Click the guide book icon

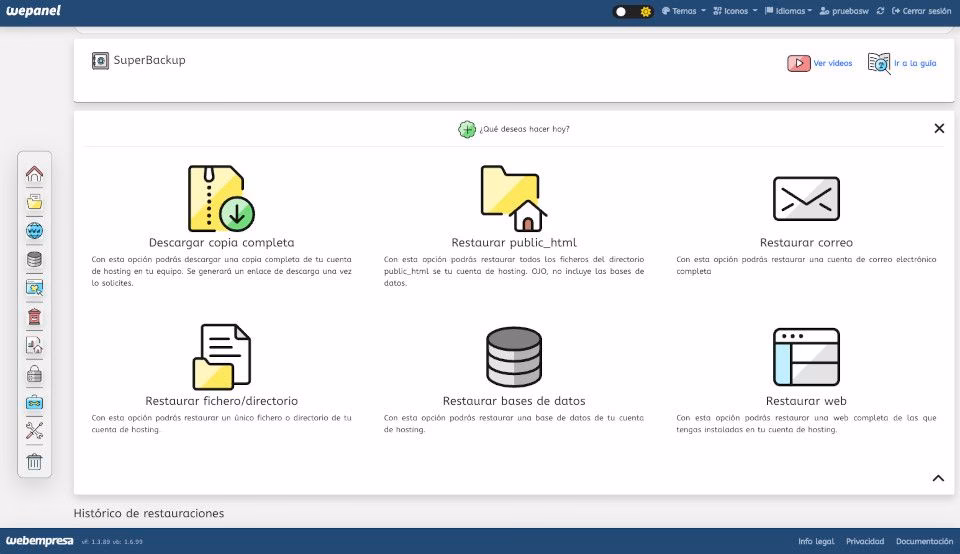879,63
